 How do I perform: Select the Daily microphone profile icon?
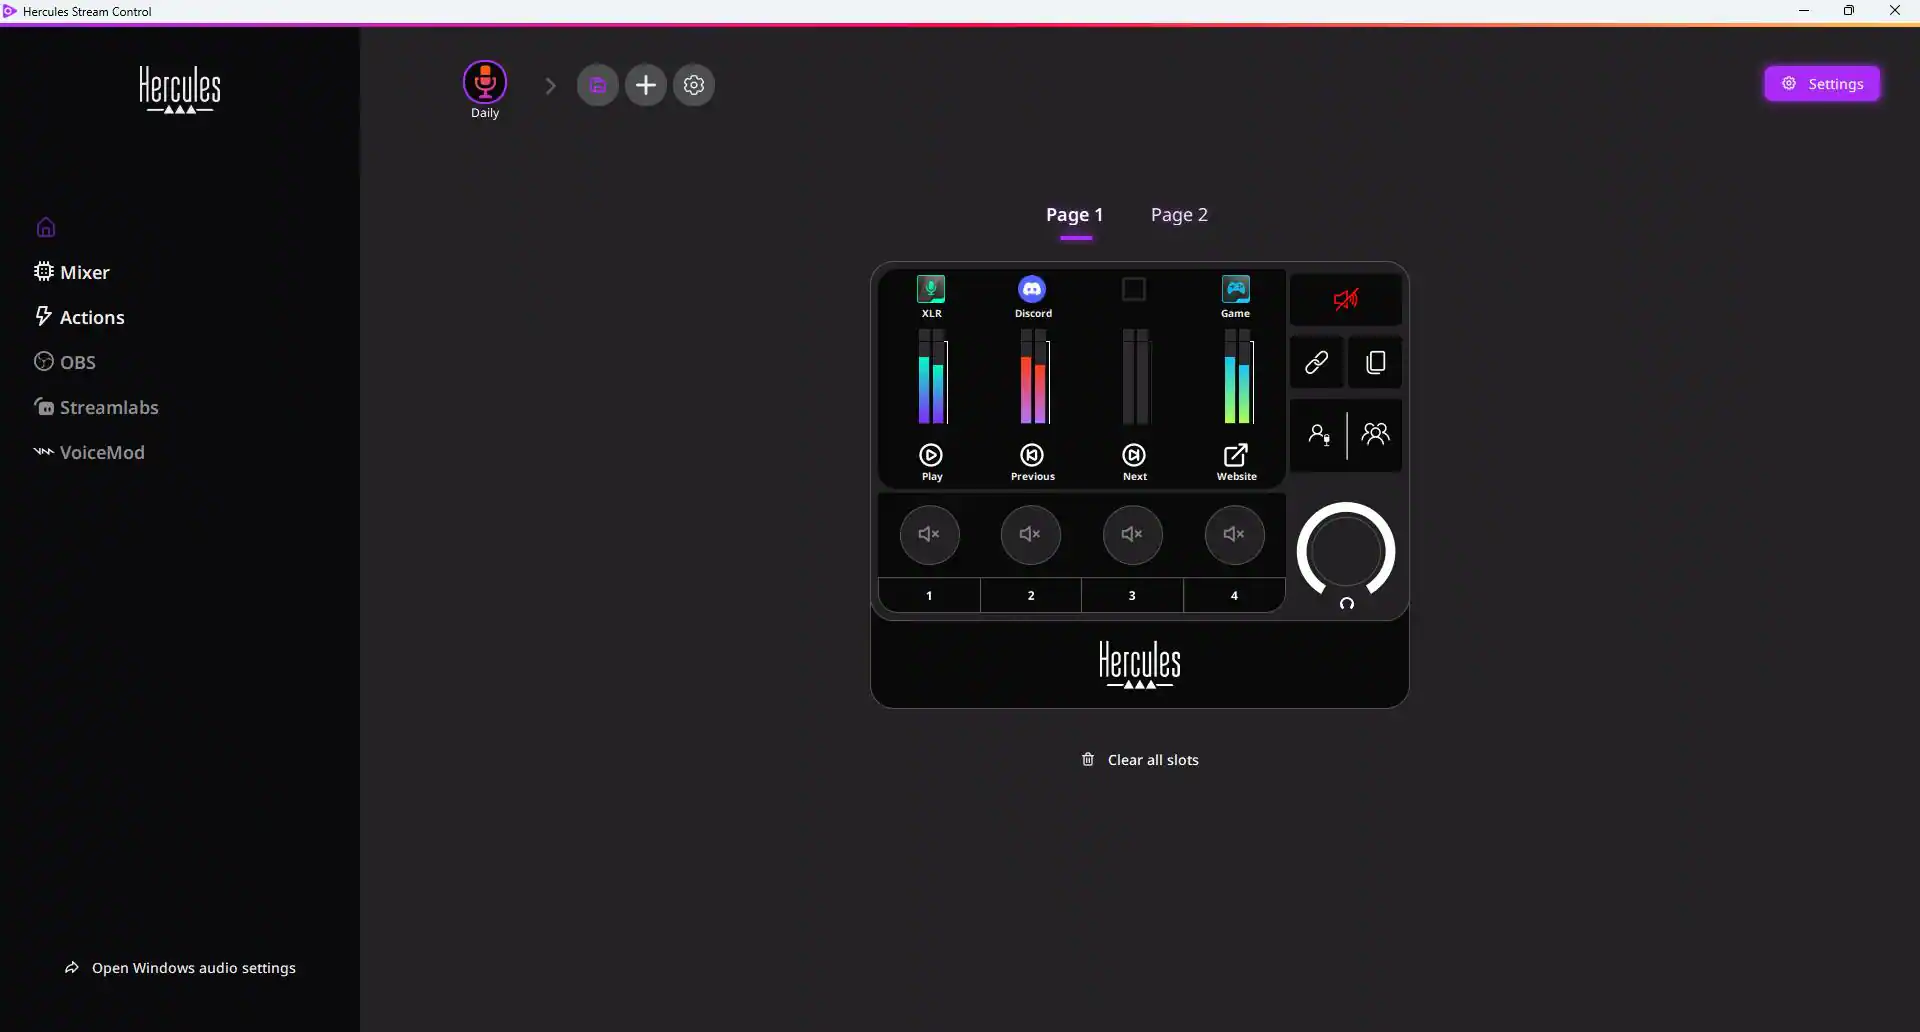click(485, 83)
